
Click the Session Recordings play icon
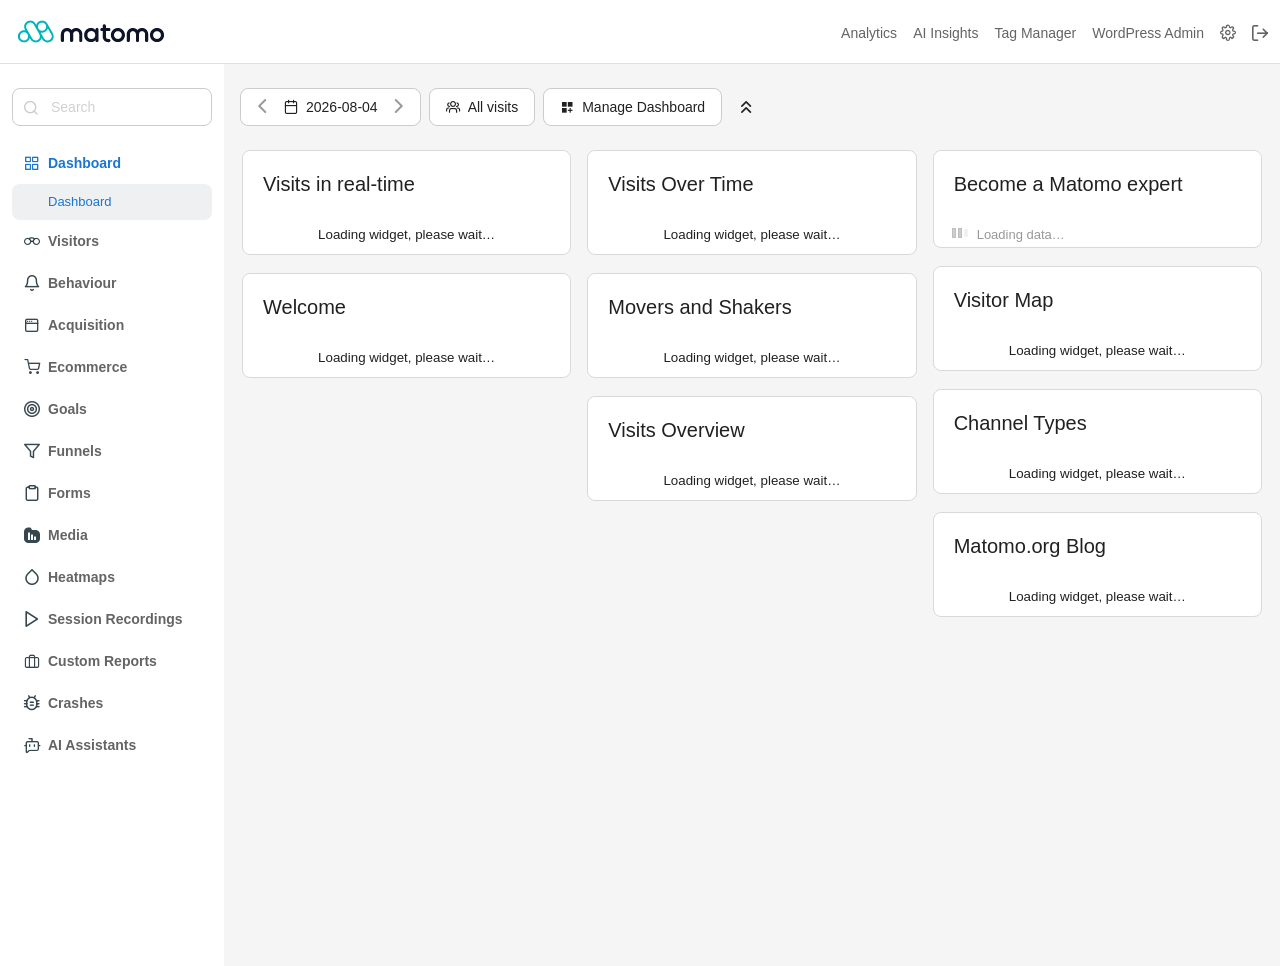pos(32,619)
